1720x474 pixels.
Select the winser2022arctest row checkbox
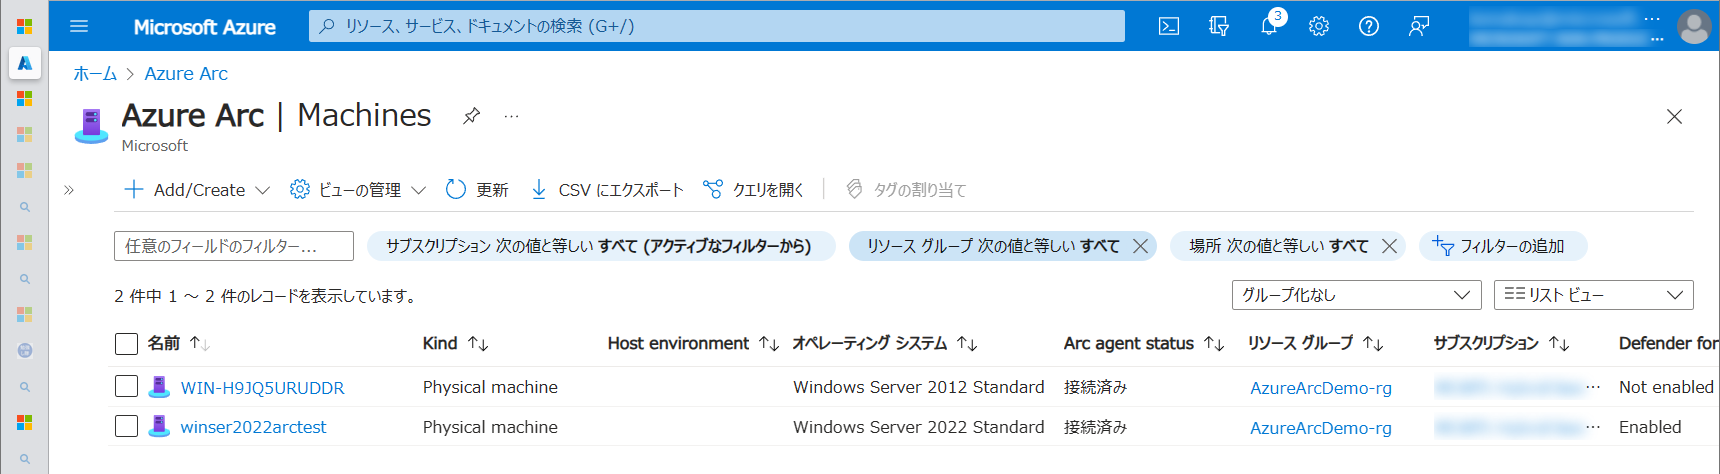(x=126, y=426)
